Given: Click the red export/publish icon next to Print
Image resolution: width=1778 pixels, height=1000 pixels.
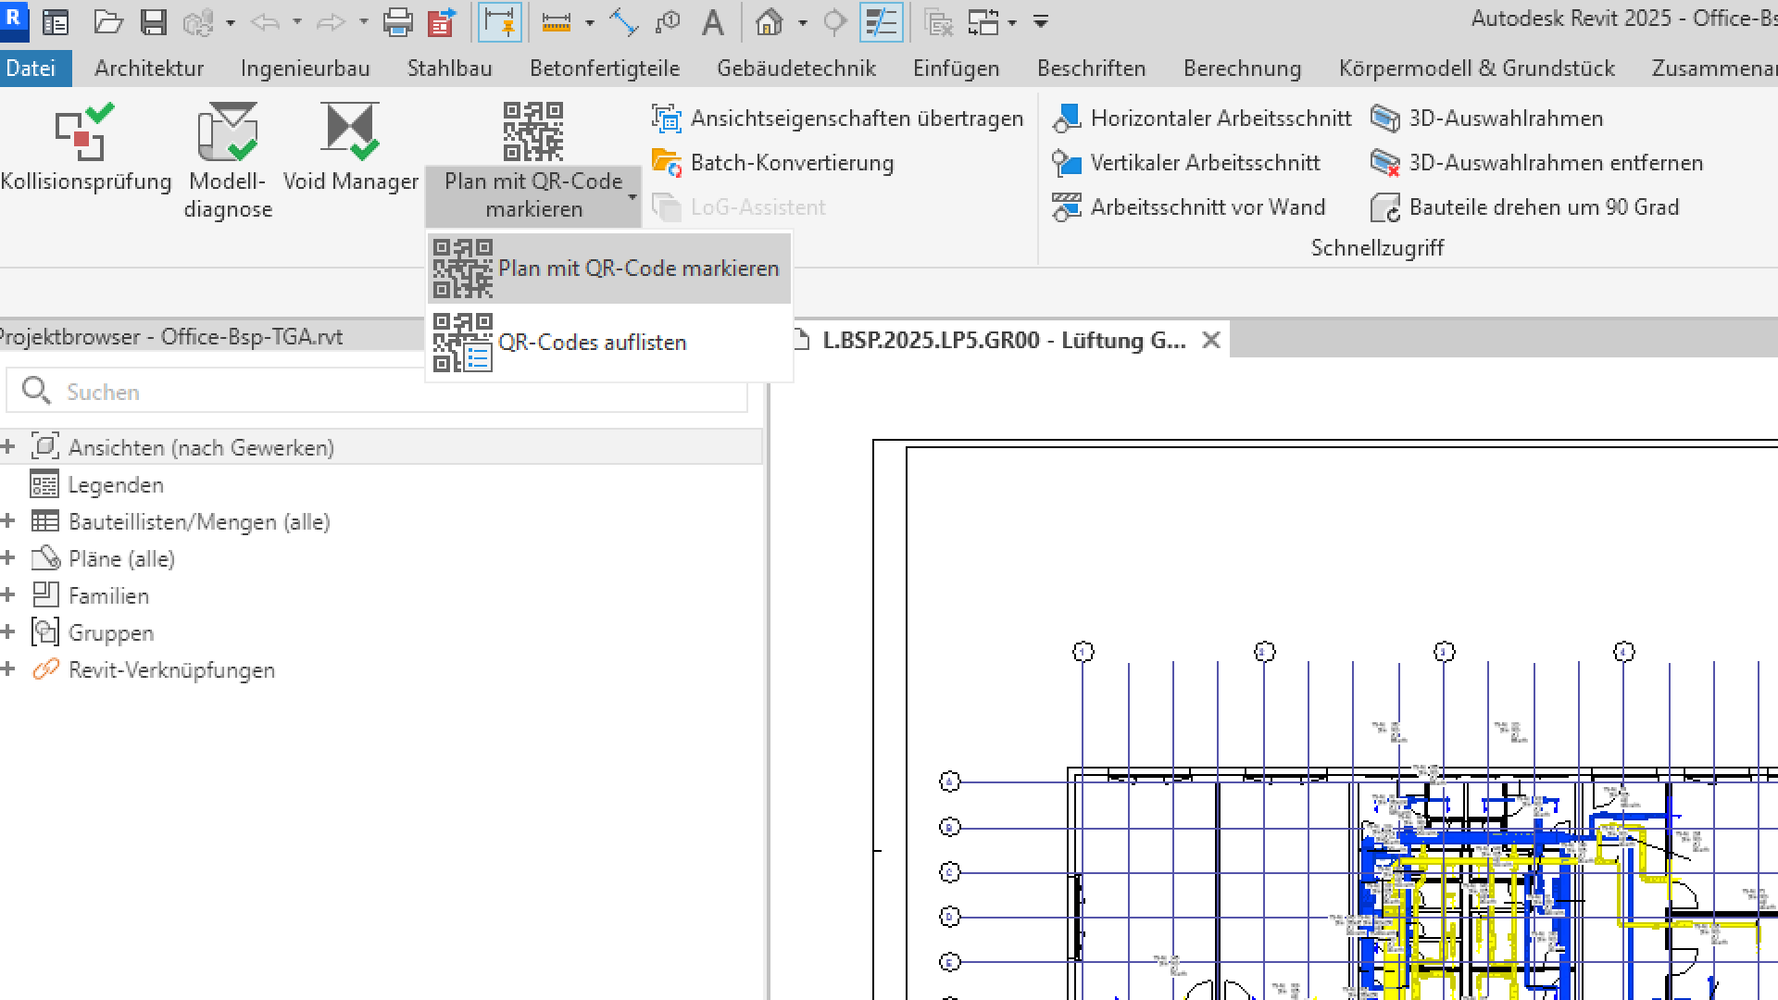Looking at the screenshot, I should pos(442,22).
